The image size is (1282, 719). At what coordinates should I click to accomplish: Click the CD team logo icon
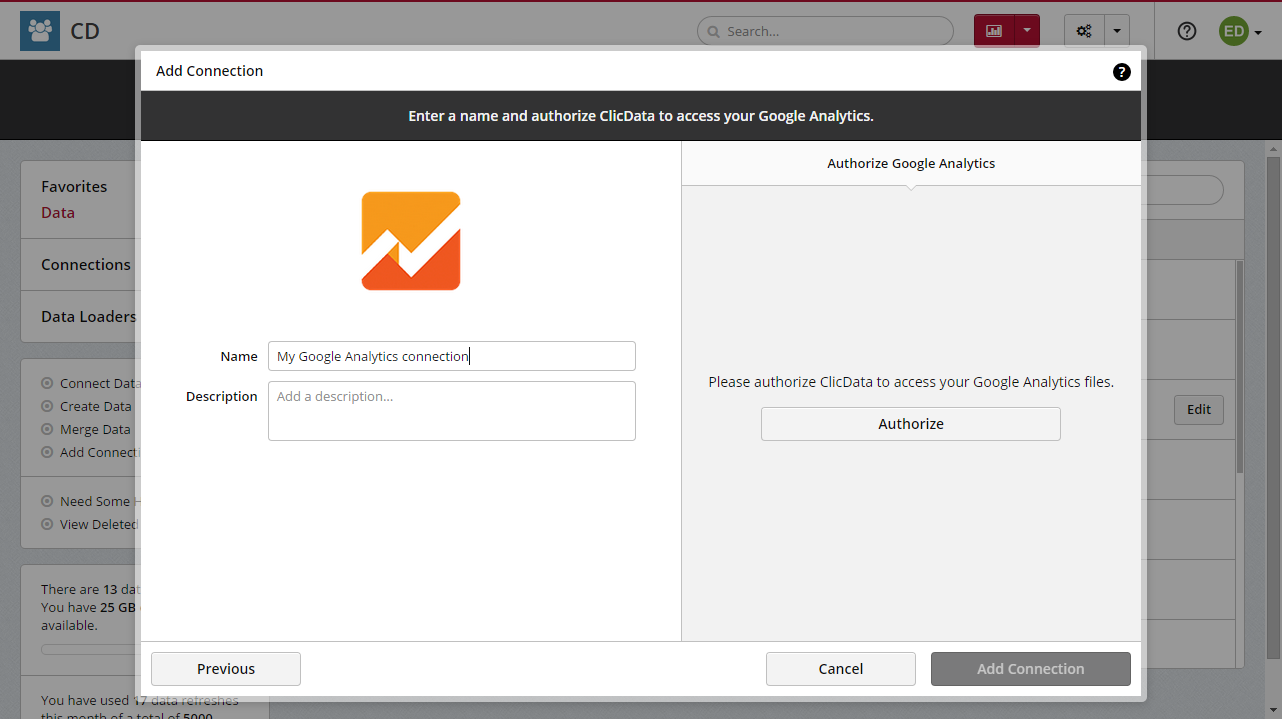point(40,31)
